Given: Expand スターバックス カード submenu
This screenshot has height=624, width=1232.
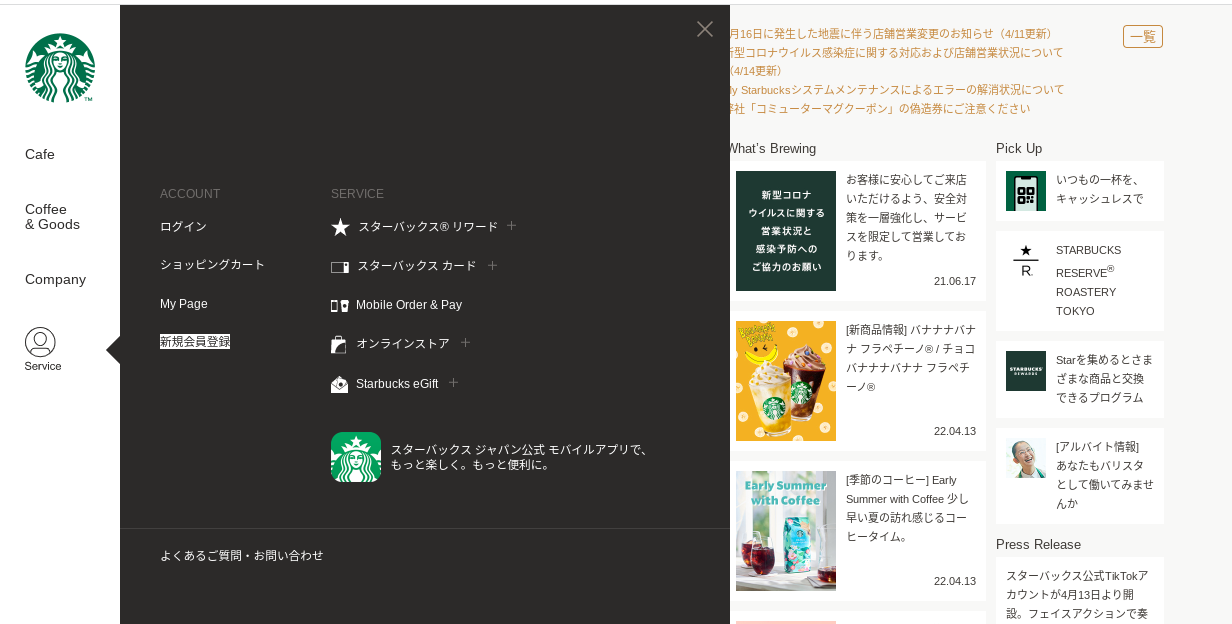Looking at the screenshot, I should 492,265.
